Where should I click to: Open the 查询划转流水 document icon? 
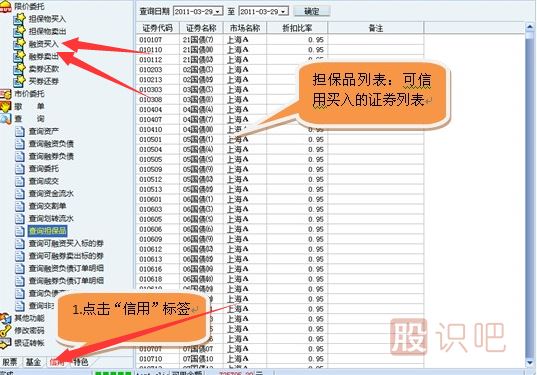[x=20, y=218]
